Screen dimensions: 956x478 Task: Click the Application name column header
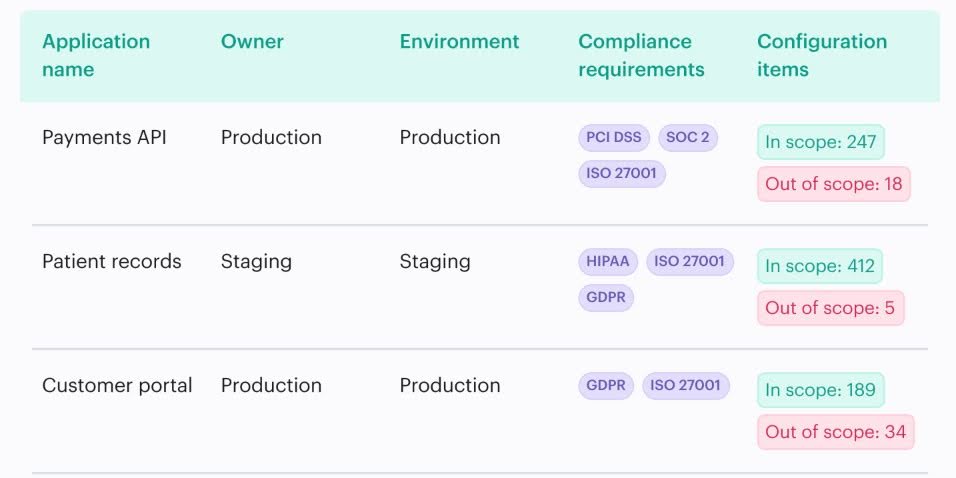[x=96, y=55]
